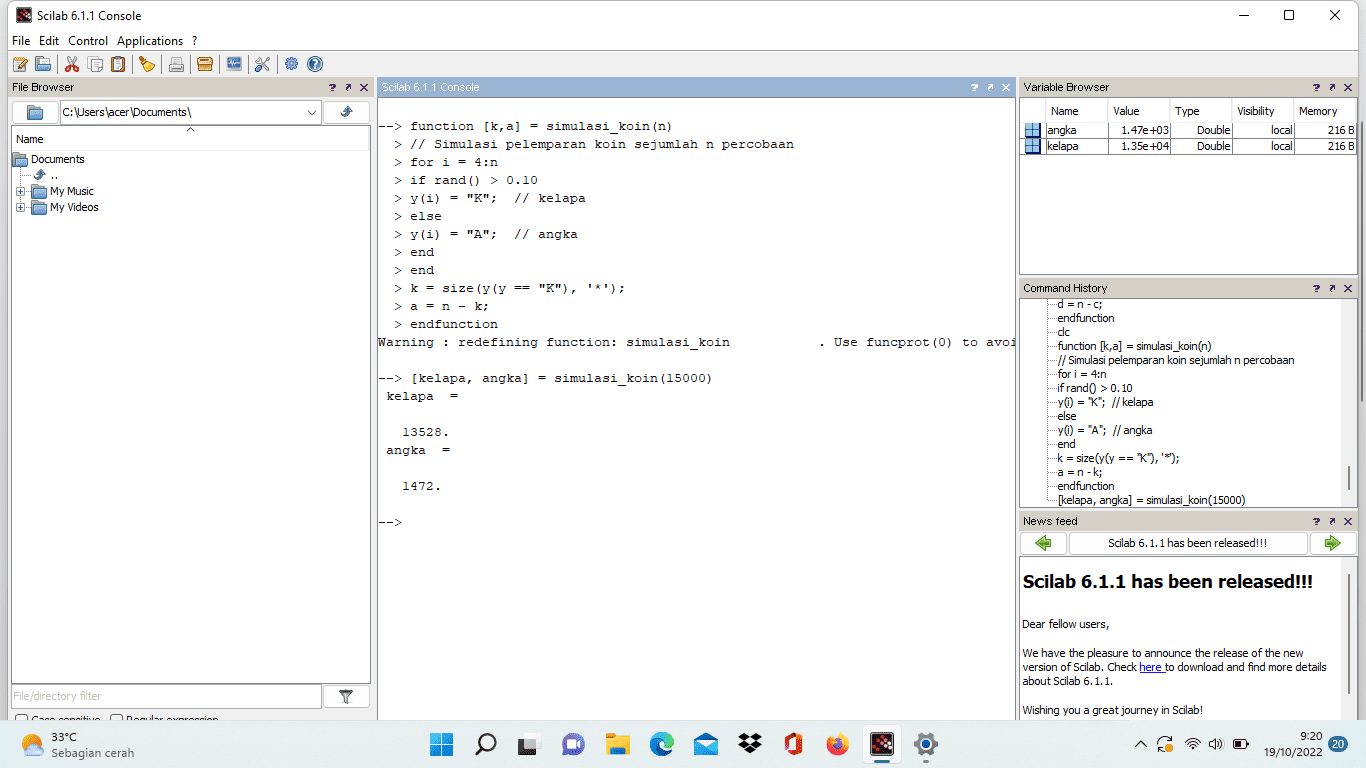Click the Visibility column header
This screenshot has height=768, width=1366.
click(x=1263, y=111)
